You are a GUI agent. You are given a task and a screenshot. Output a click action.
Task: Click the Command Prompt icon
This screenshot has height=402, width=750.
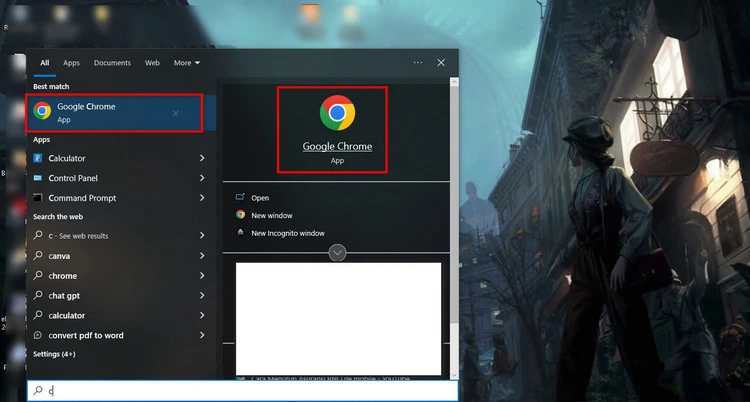tap(38, 198)
